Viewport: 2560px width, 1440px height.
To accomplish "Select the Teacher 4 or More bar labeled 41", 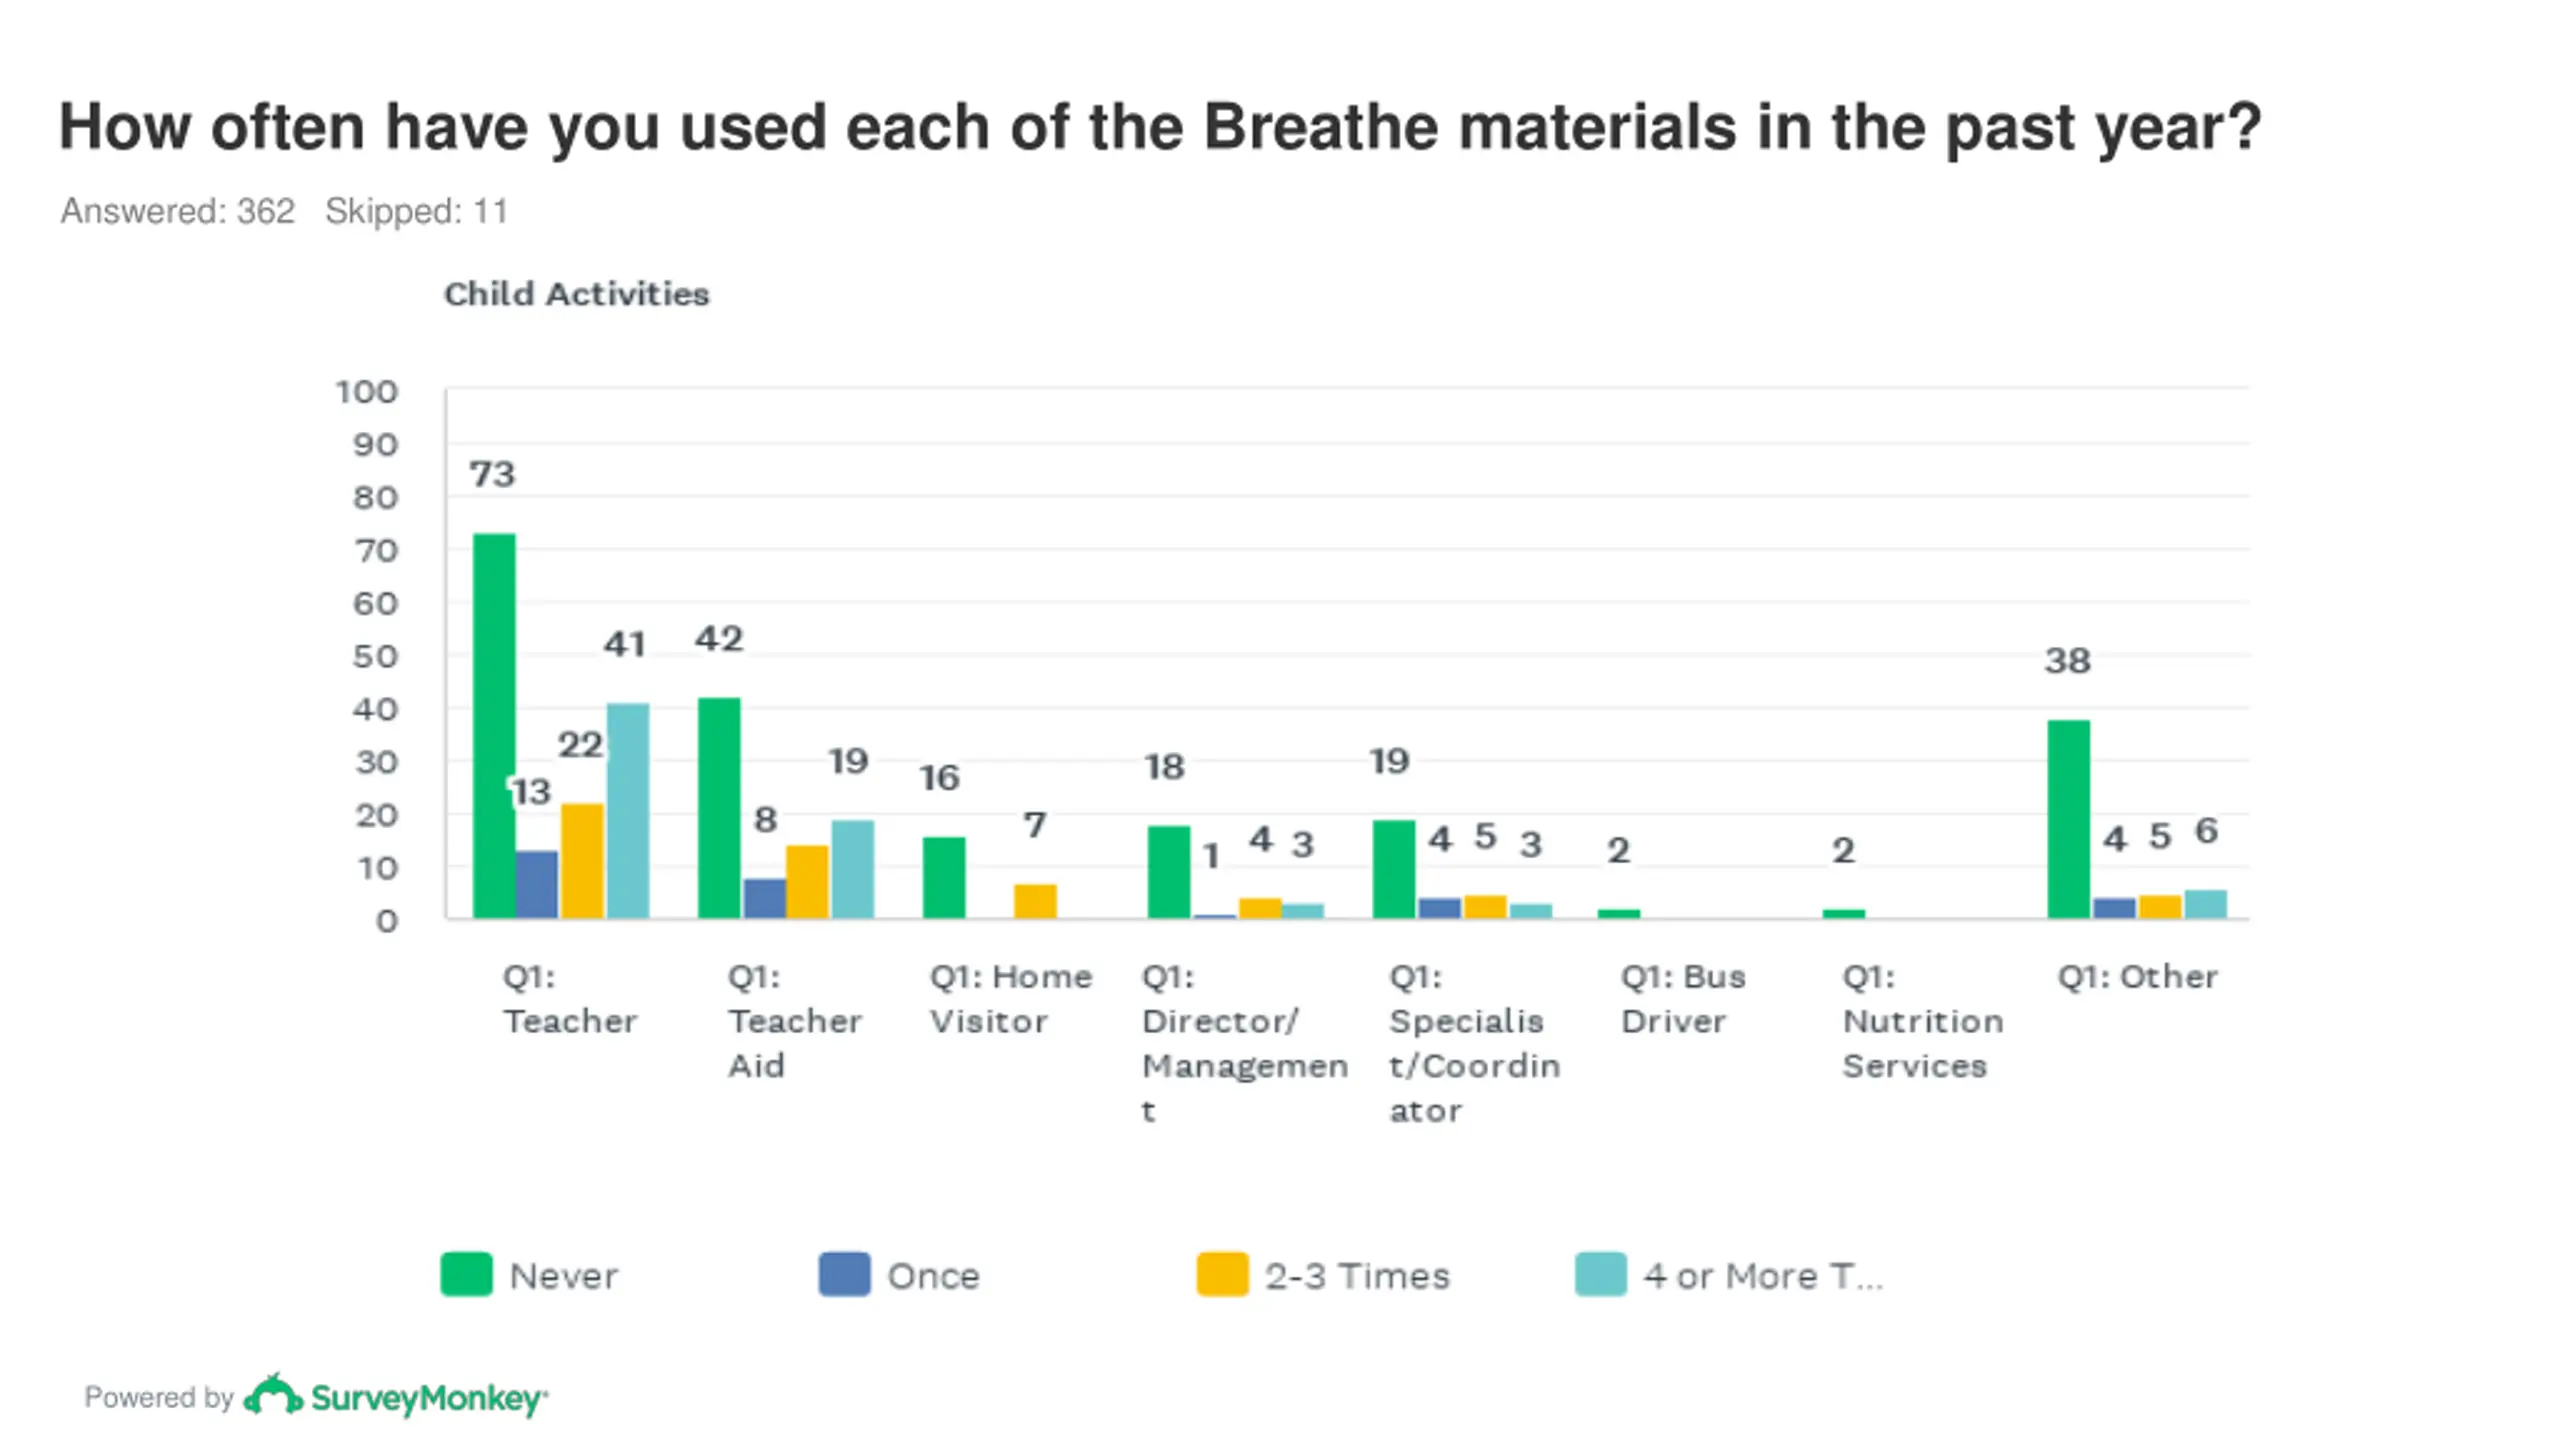I will tap(628, 810).
